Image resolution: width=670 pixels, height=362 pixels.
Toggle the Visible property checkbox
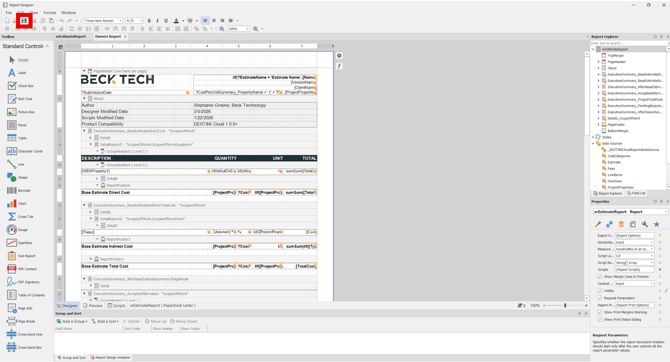pos(600,291)
